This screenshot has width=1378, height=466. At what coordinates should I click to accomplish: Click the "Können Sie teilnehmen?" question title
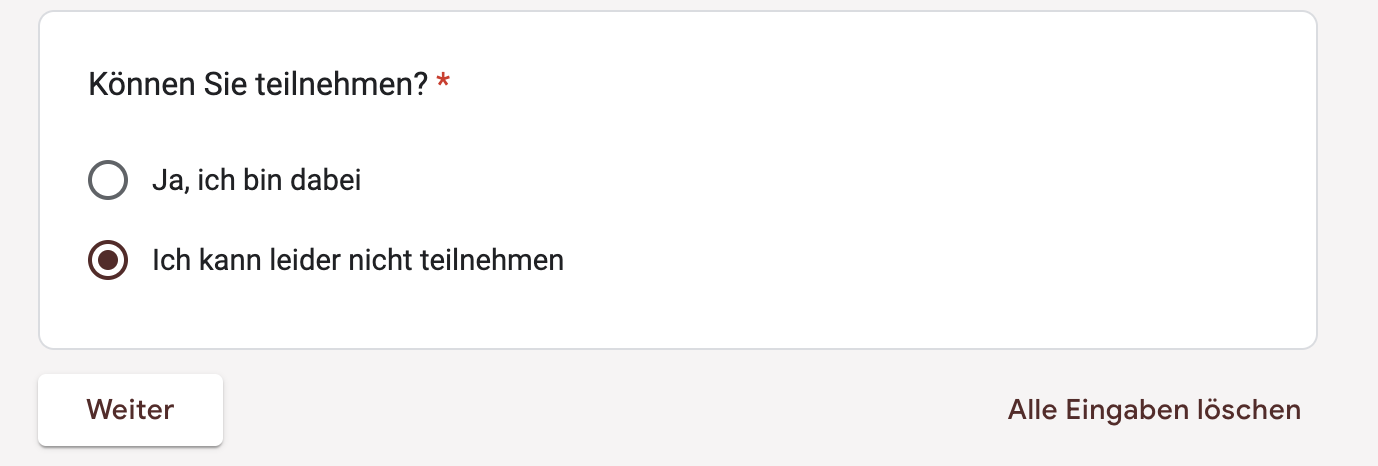[258, 84]
